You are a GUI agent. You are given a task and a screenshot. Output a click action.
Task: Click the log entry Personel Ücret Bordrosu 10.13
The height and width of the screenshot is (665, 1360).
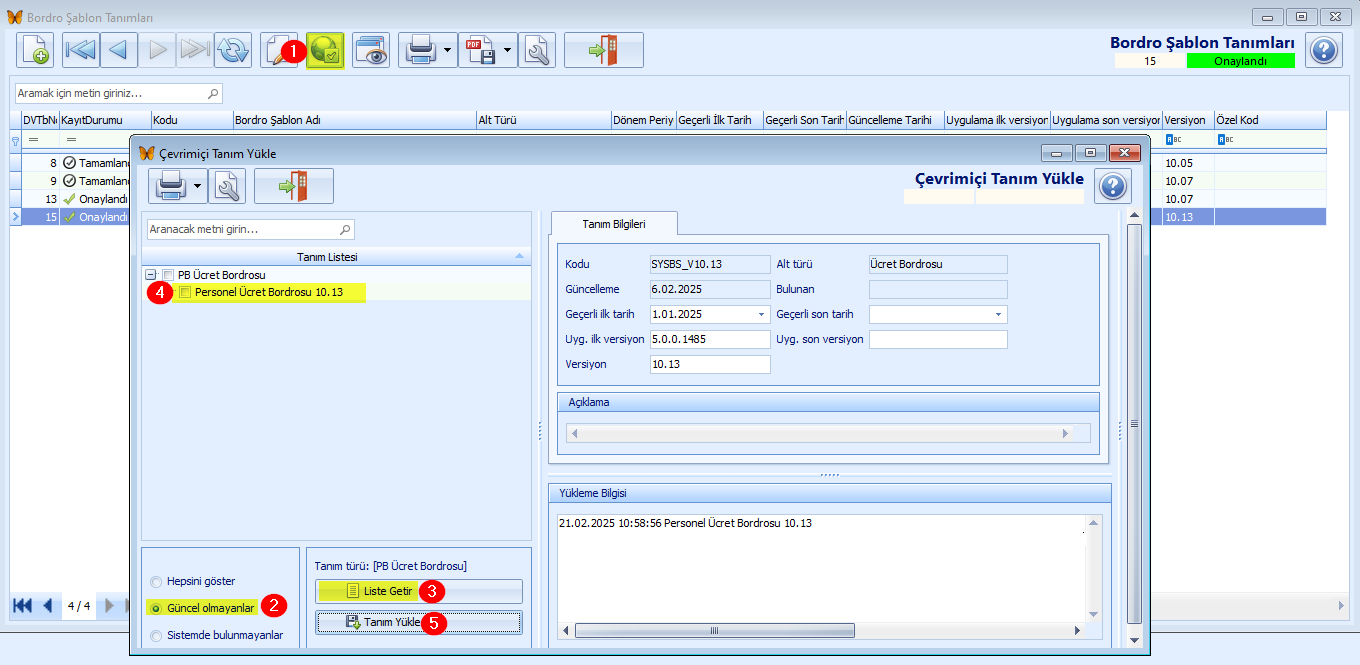(685, 523)
